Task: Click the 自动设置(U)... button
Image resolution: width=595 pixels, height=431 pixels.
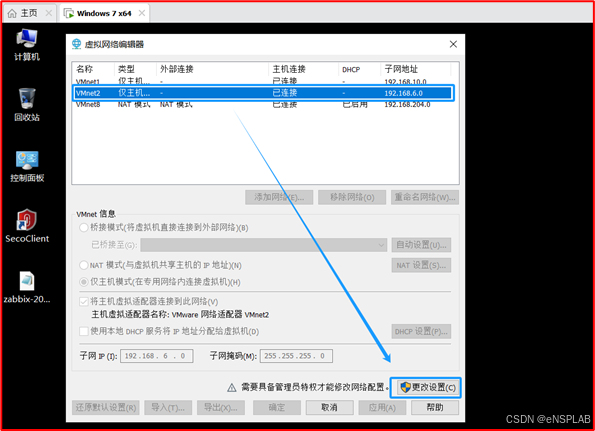Action: pyautogui.click(x=421, y=245)
